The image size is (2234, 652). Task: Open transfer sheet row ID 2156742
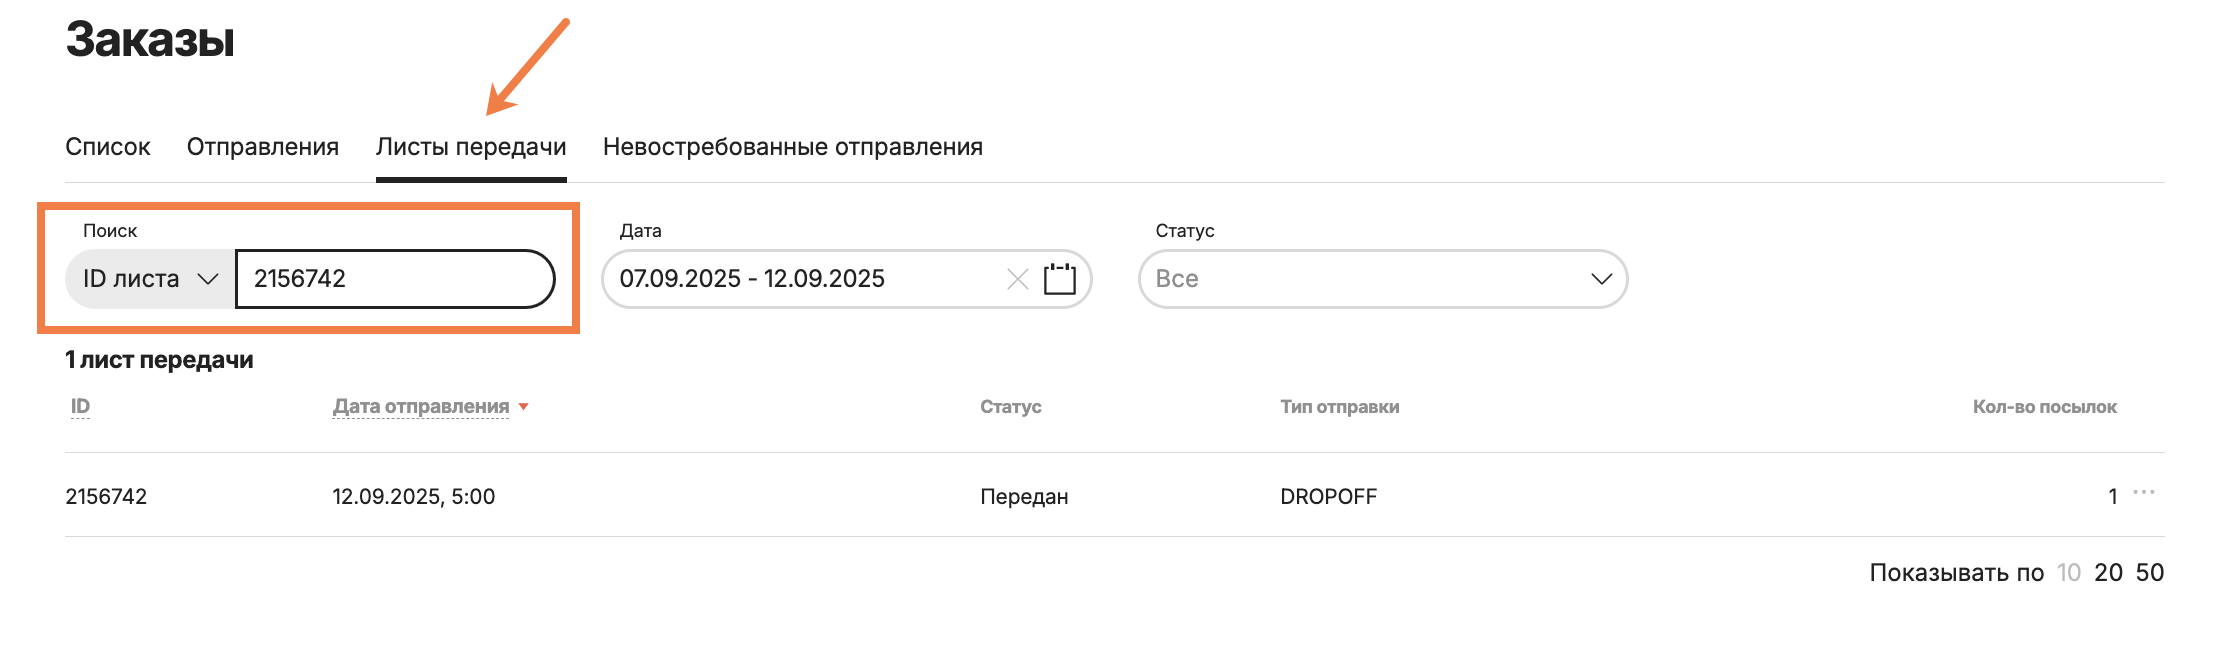(106, 497)
